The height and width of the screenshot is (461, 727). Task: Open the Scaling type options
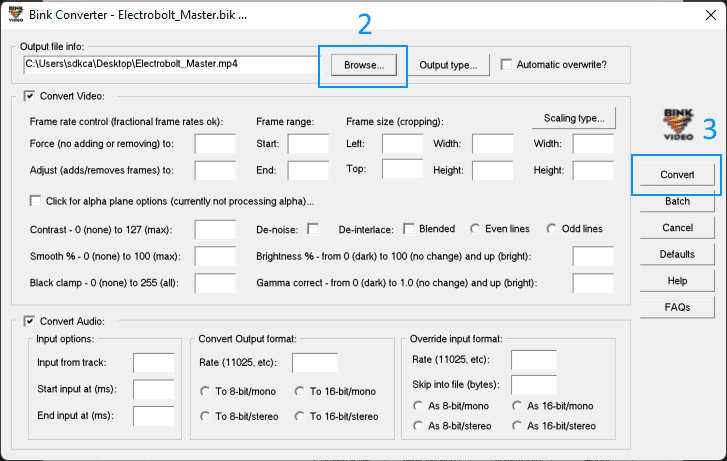click(x=574, y=118)
